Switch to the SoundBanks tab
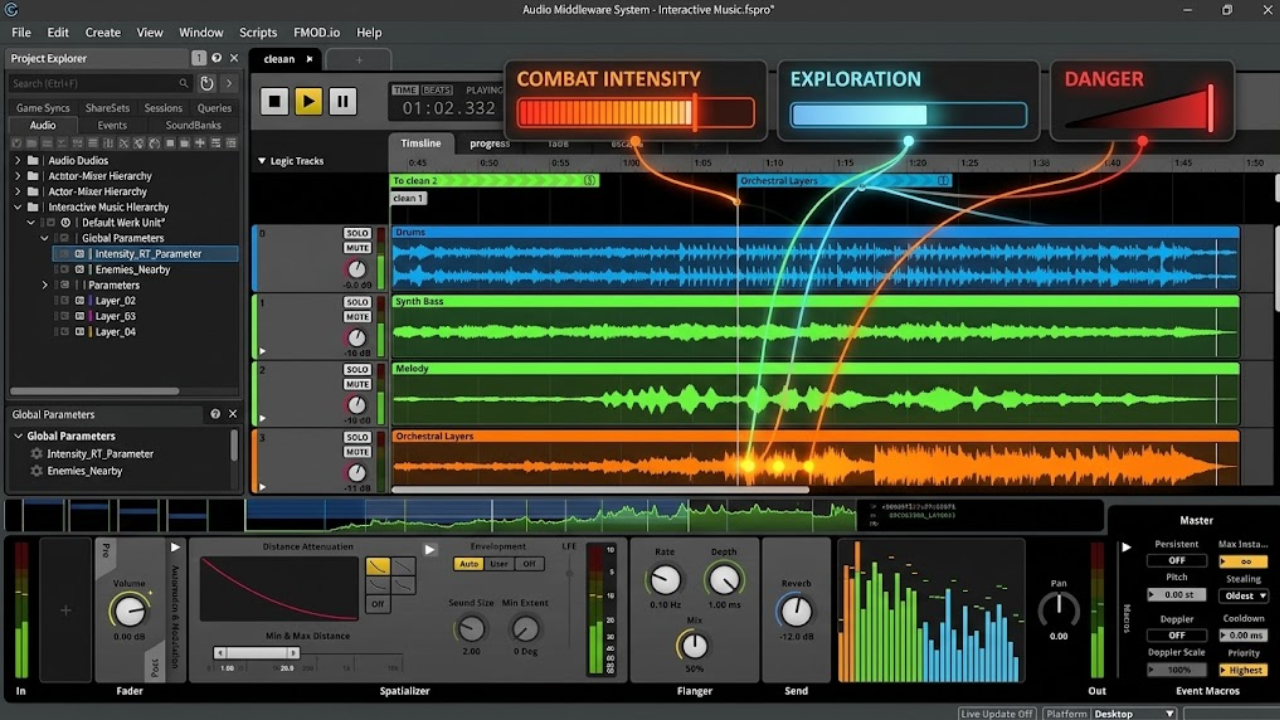1280x720 pixels. pos(194,126)
